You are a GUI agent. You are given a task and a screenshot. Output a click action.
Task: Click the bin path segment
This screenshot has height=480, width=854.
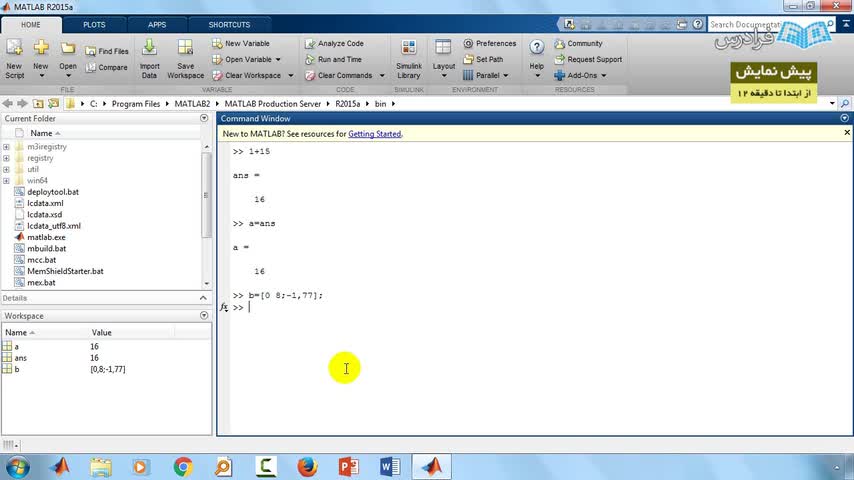click(380, 104)
